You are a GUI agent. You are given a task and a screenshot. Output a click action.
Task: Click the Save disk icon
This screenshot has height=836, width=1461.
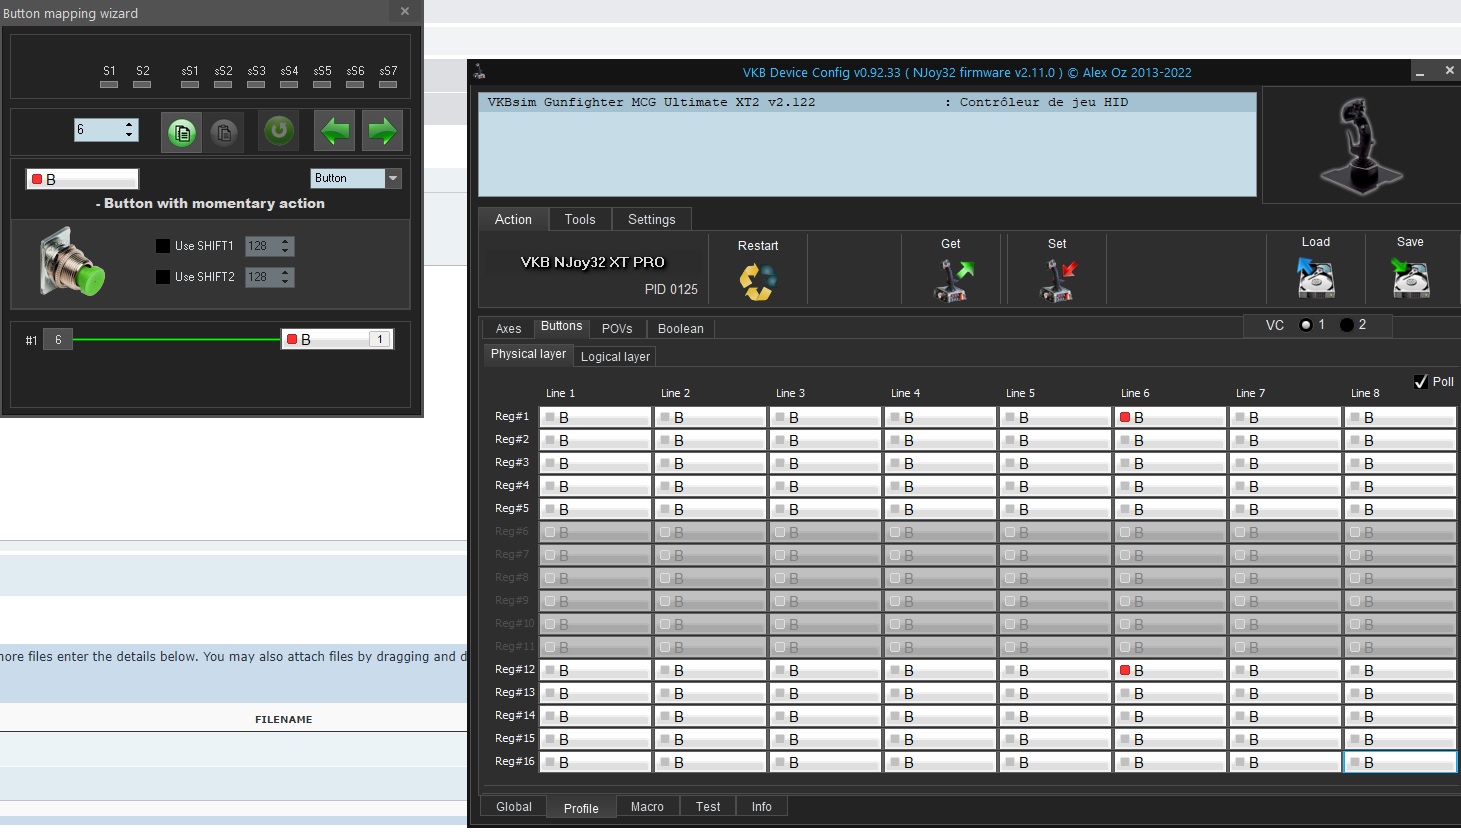coord(1410,278)
